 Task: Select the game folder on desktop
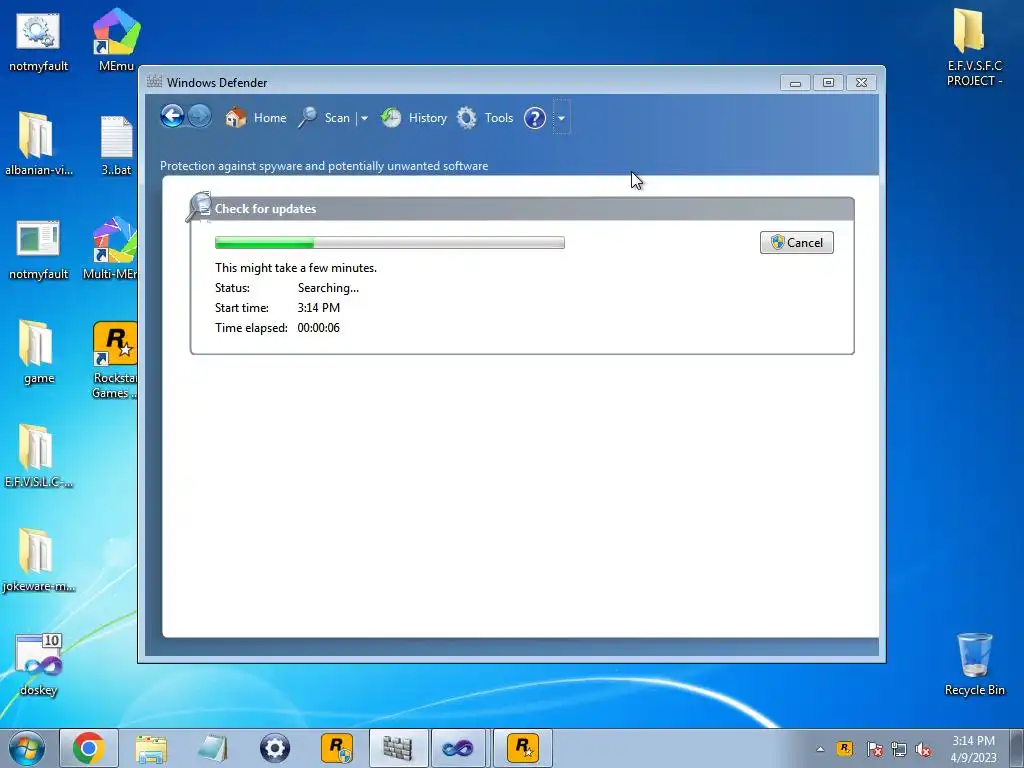[x=38, y=353]
